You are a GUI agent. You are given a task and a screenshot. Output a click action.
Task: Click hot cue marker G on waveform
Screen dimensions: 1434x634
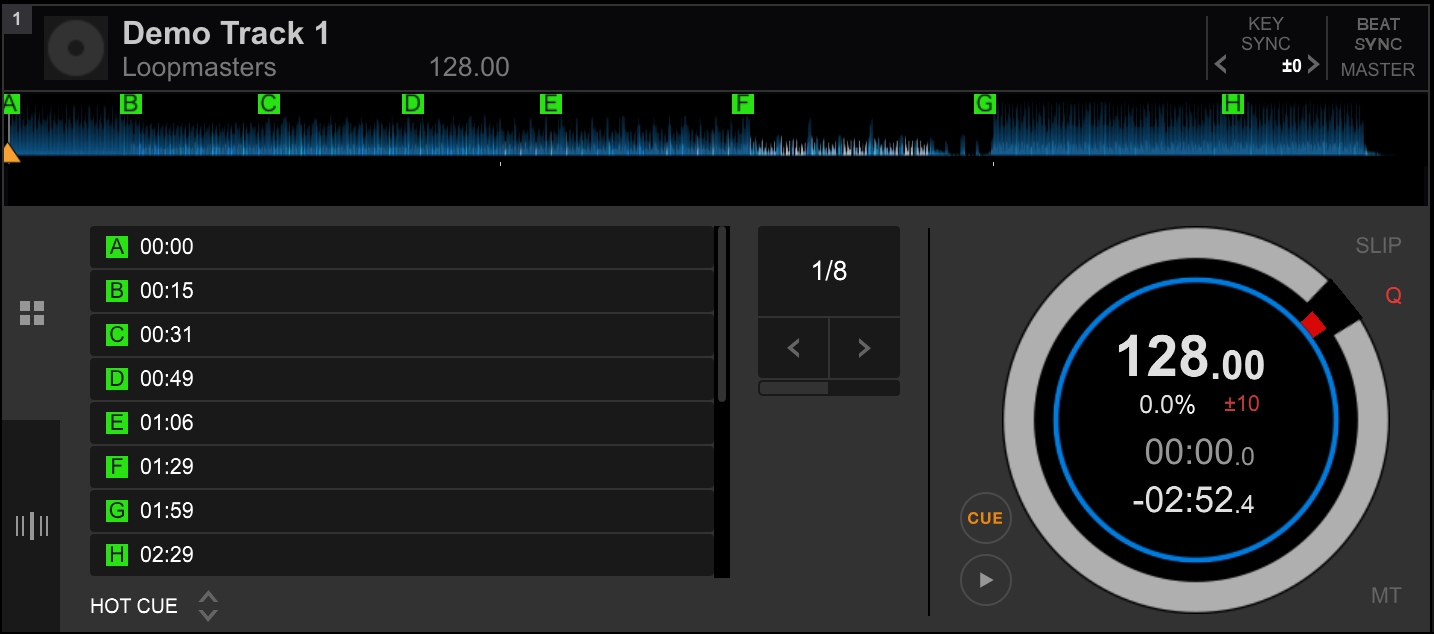tap(984, 104)
